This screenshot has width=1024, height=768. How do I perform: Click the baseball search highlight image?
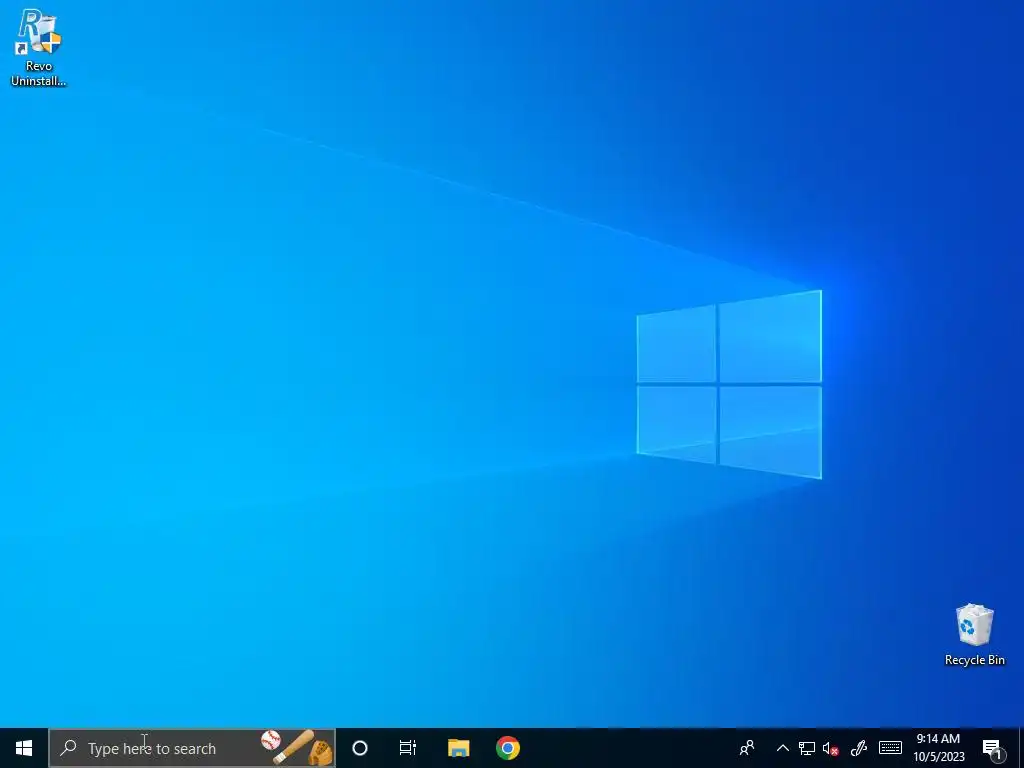[x=298, y=748]
